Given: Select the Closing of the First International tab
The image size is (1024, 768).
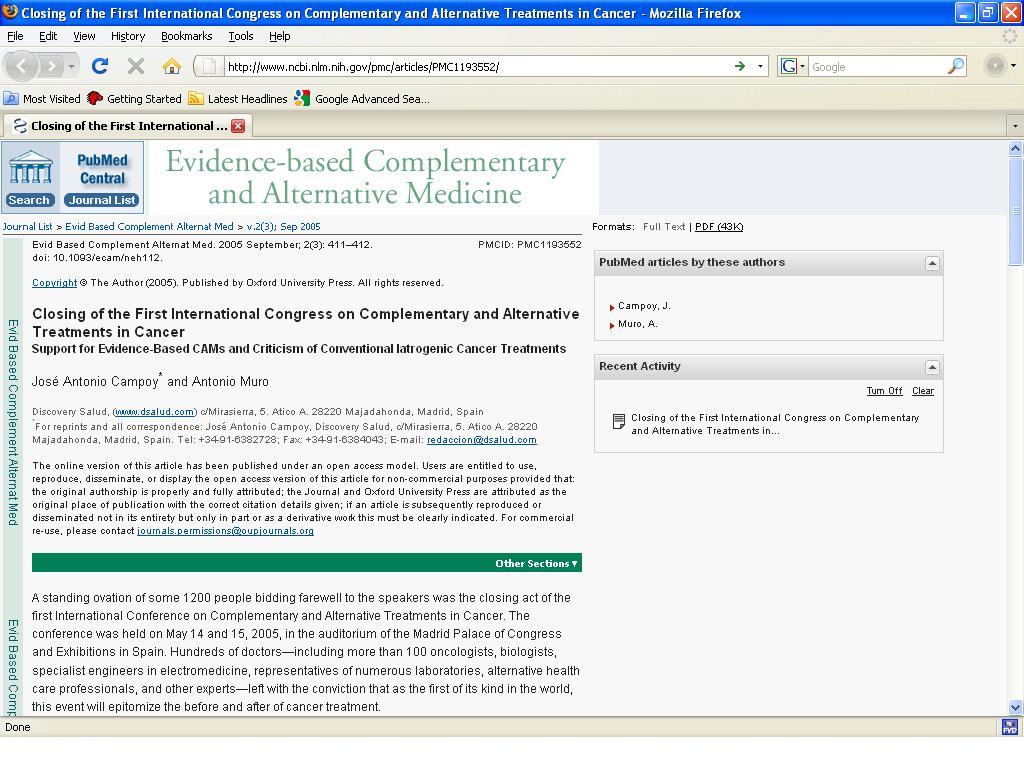Looking at the screenshot, I should click(128, 126).
